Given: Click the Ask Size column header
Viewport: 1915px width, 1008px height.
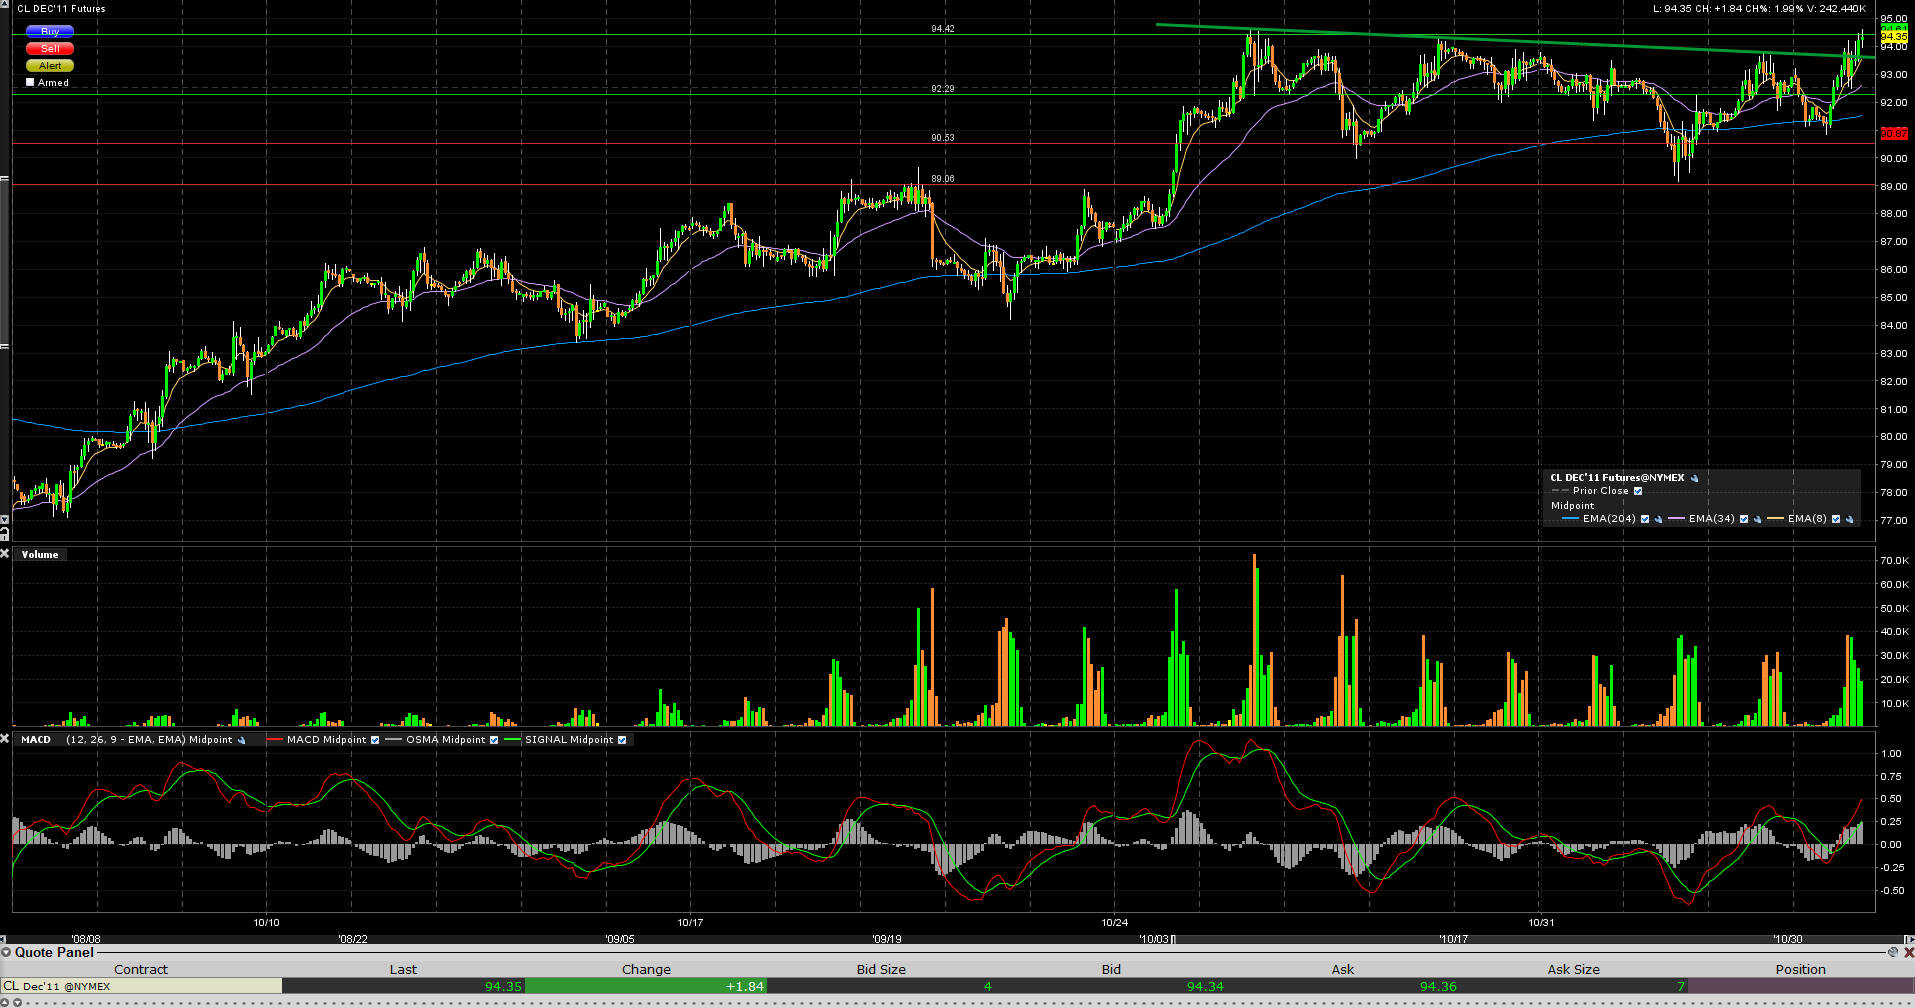Looking at the screenshot, I should [1574, 969].
